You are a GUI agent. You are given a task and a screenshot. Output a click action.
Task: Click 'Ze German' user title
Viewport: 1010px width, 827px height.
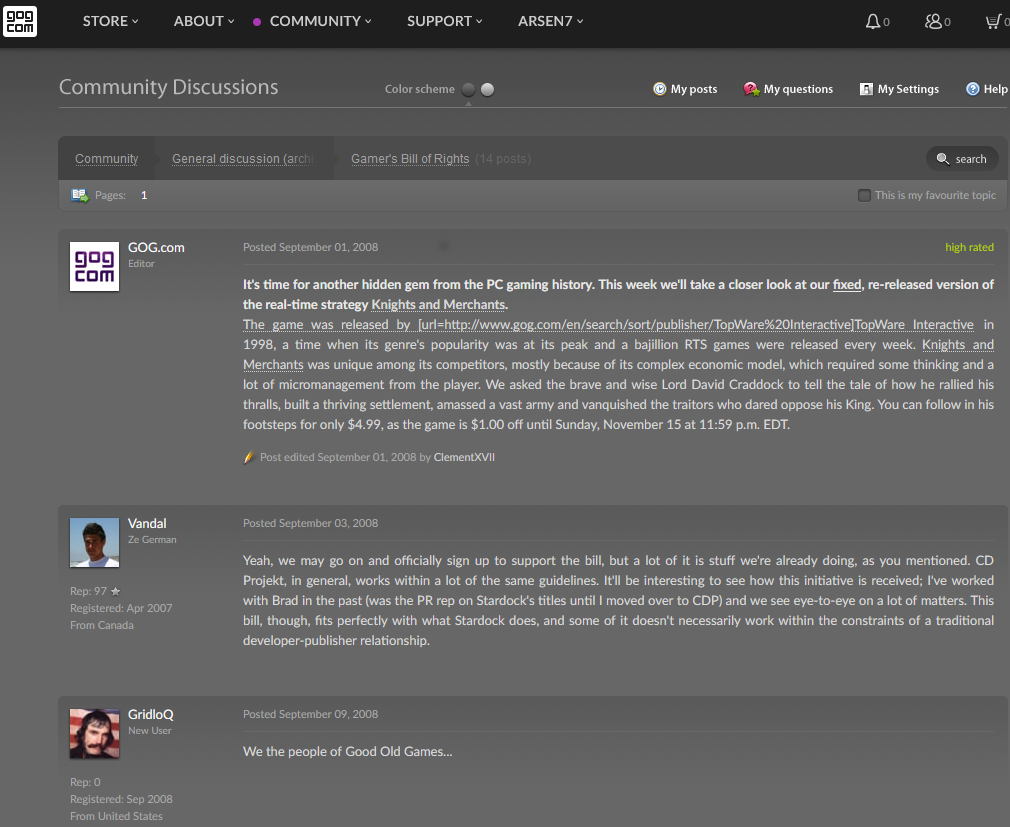tap(152, 540)
